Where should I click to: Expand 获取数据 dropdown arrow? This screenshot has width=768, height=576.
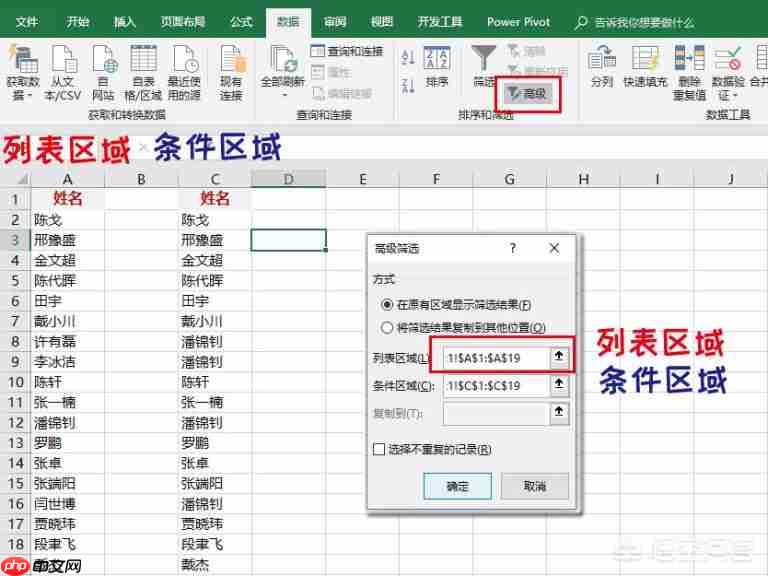coord(28,95)
